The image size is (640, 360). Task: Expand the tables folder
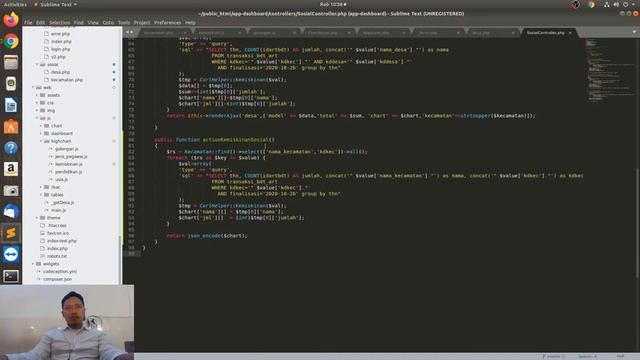point(41,195)
